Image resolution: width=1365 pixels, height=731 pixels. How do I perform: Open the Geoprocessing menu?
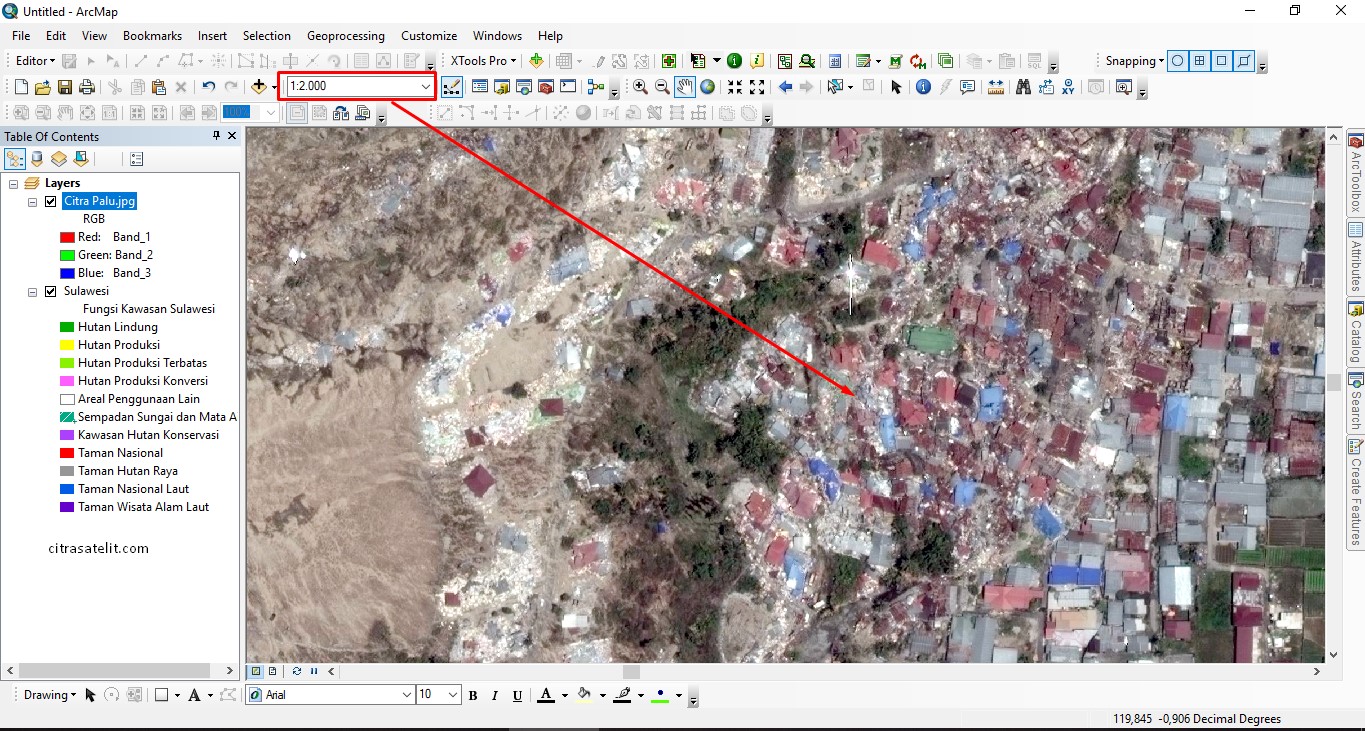point(345,35)
